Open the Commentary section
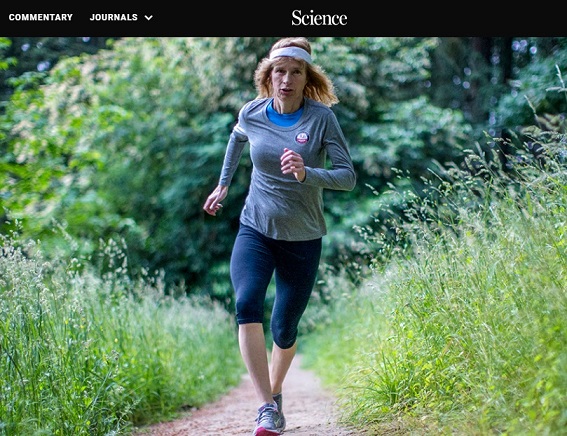This screenshot has width=567, height=436. 40,17
